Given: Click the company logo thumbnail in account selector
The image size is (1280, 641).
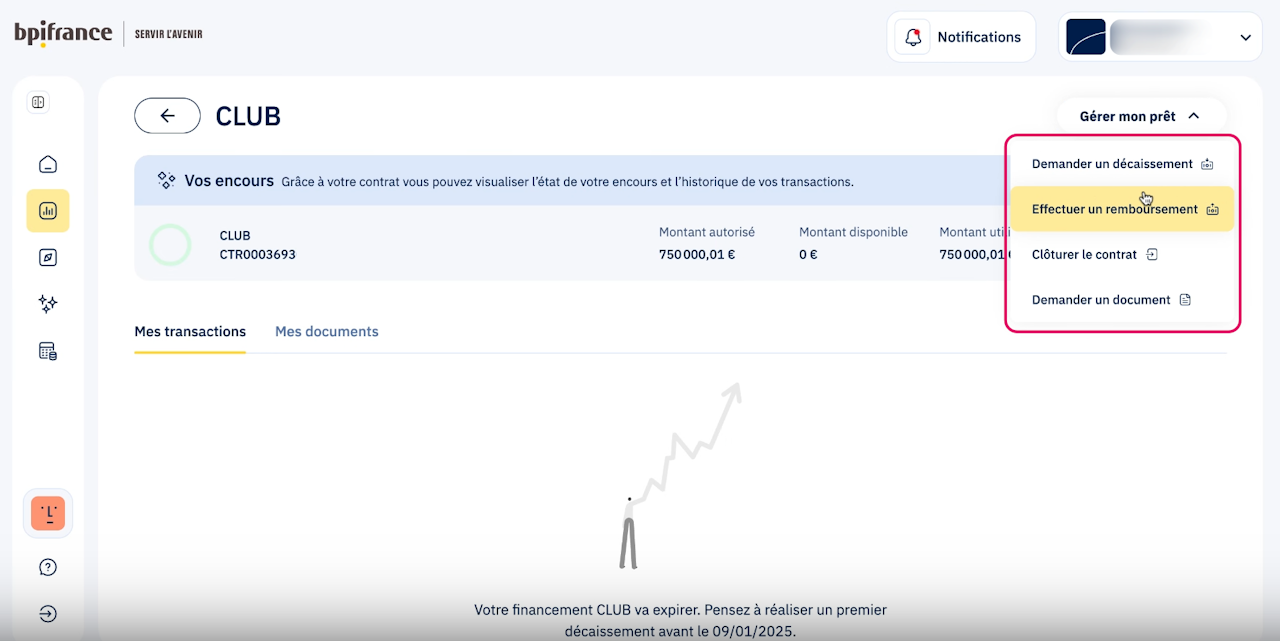Looking at the screenshot, I should [x=1086, y=37].
